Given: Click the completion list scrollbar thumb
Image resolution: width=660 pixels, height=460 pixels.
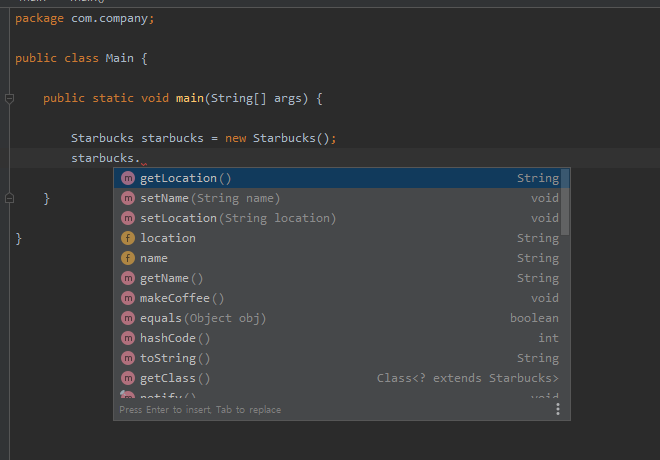Looking at the screenshot, I should (x=565, y=202).
